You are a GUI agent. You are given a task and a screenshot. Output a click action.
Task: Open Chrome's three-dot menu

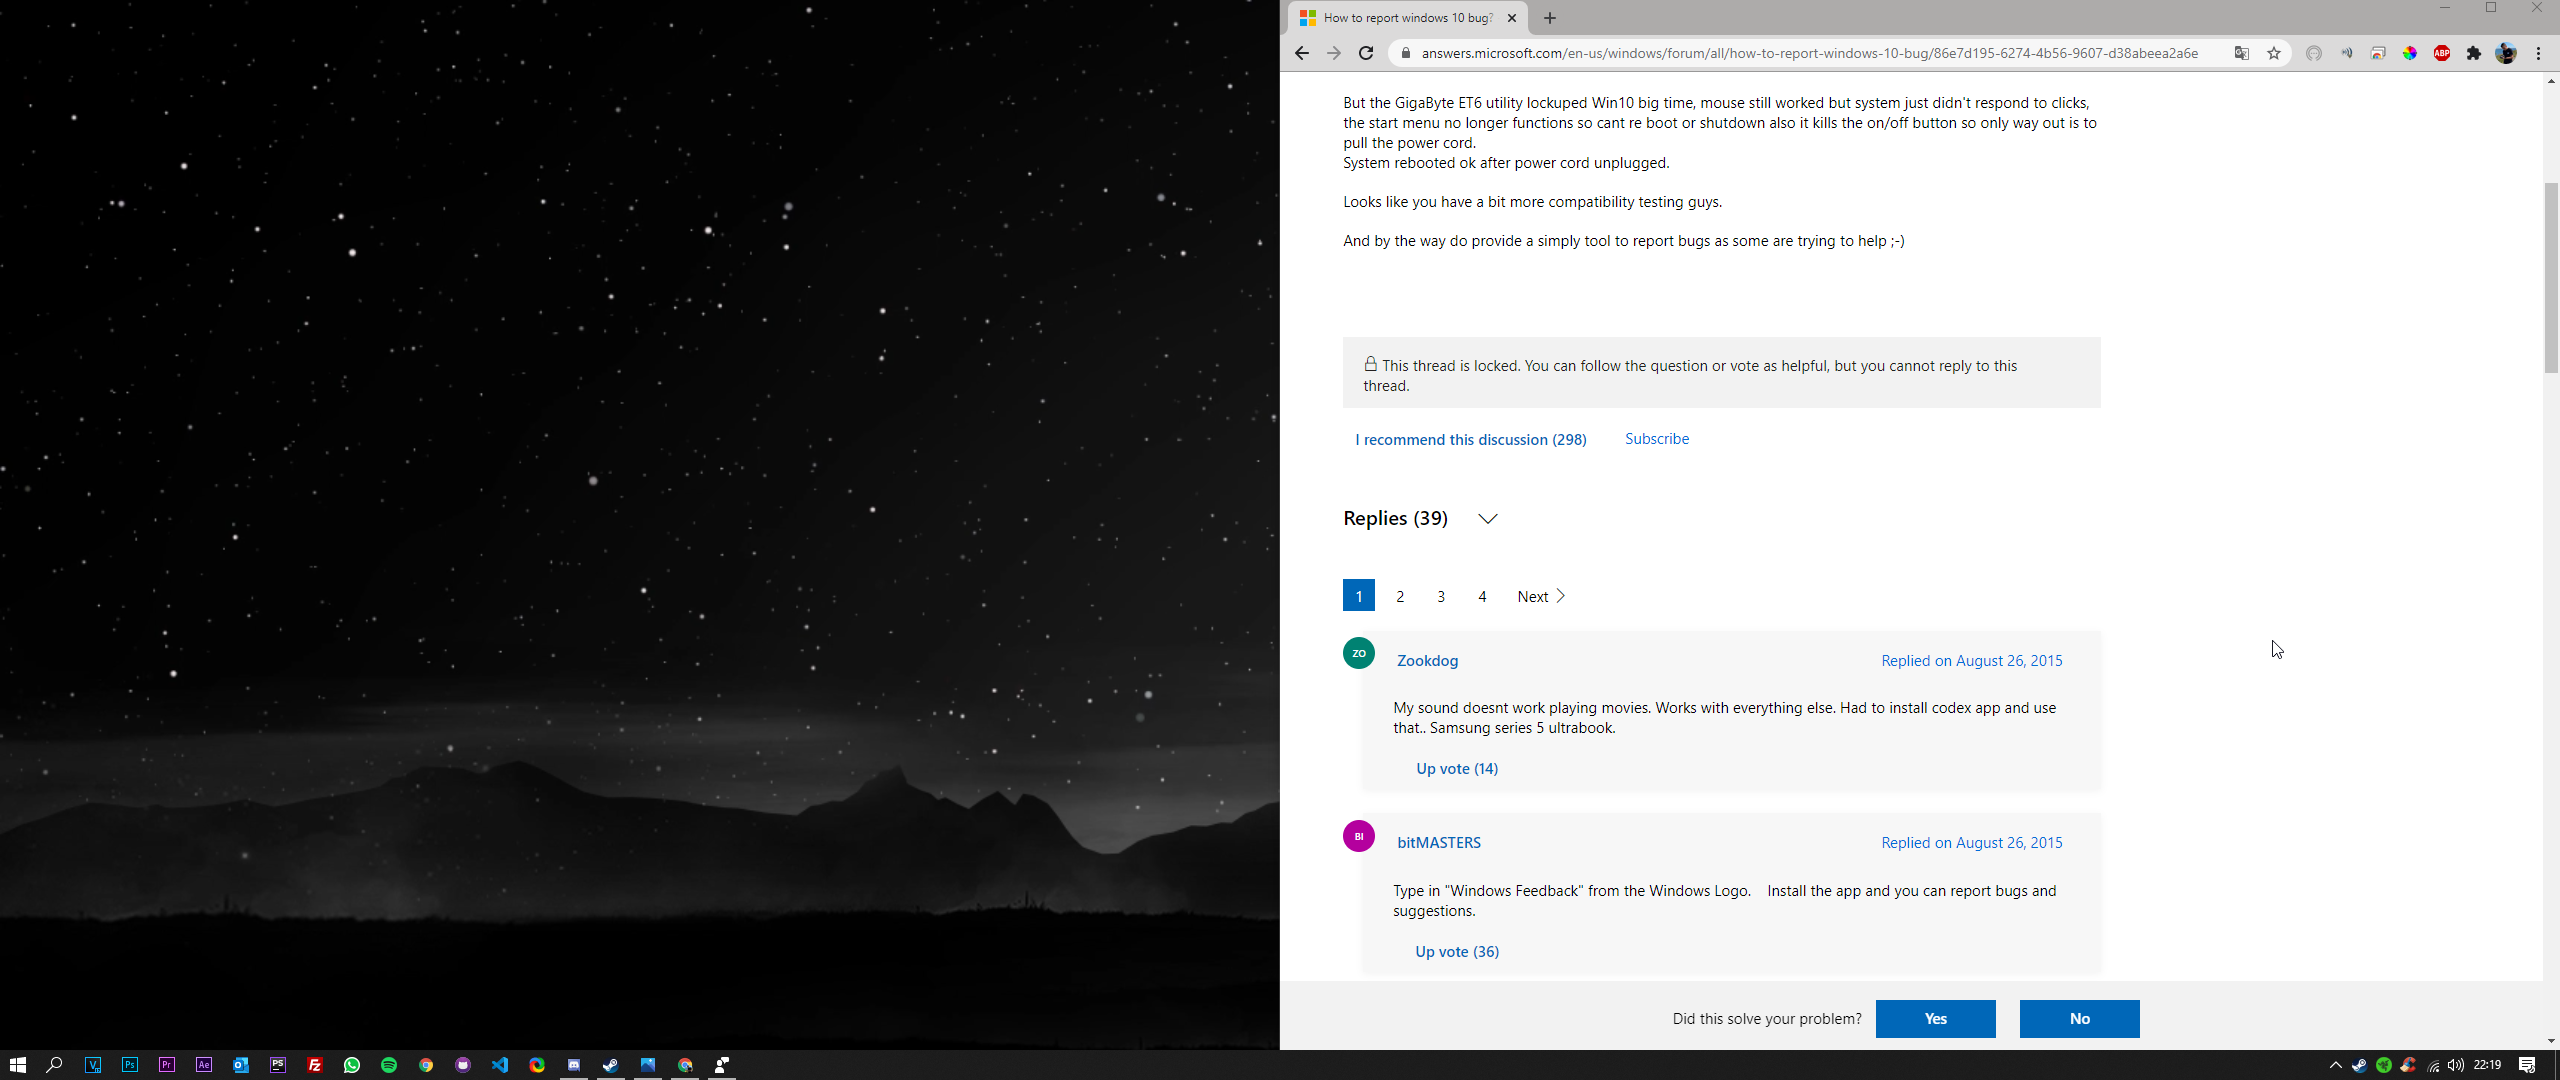2539,53
